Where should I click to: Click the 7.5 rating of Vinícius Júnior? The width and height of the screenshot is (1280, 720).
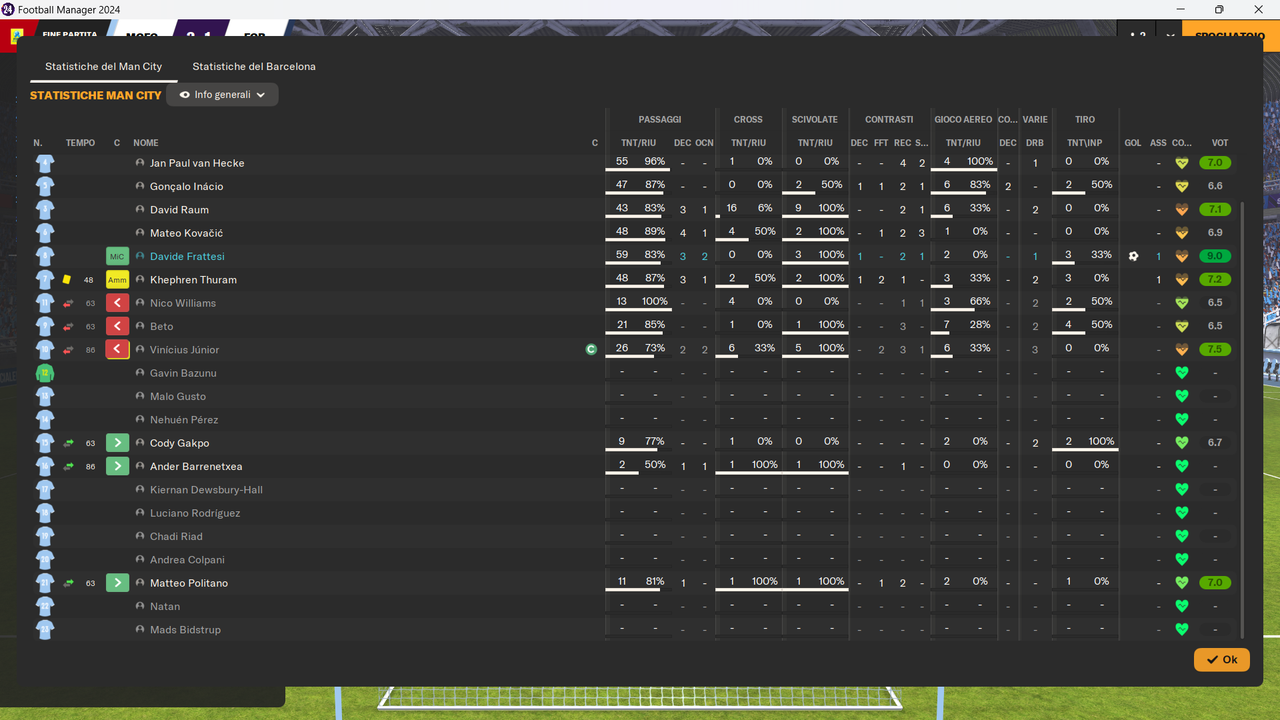pos(1215,350)
